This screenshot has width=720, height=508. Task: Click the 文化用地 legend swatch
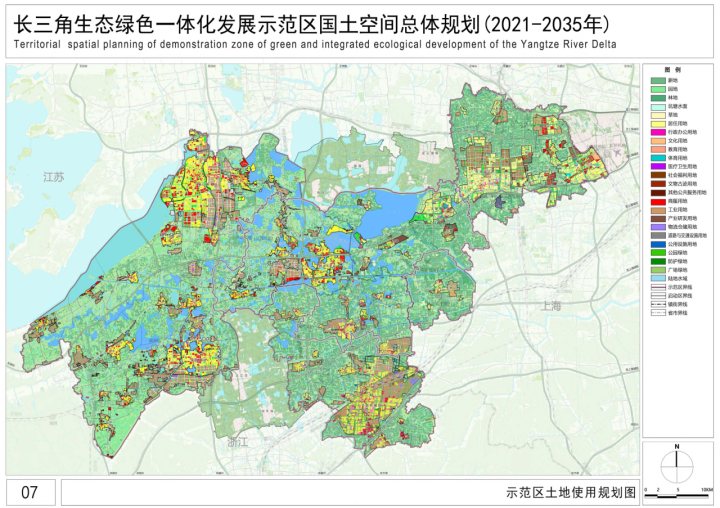coord(658,141)
